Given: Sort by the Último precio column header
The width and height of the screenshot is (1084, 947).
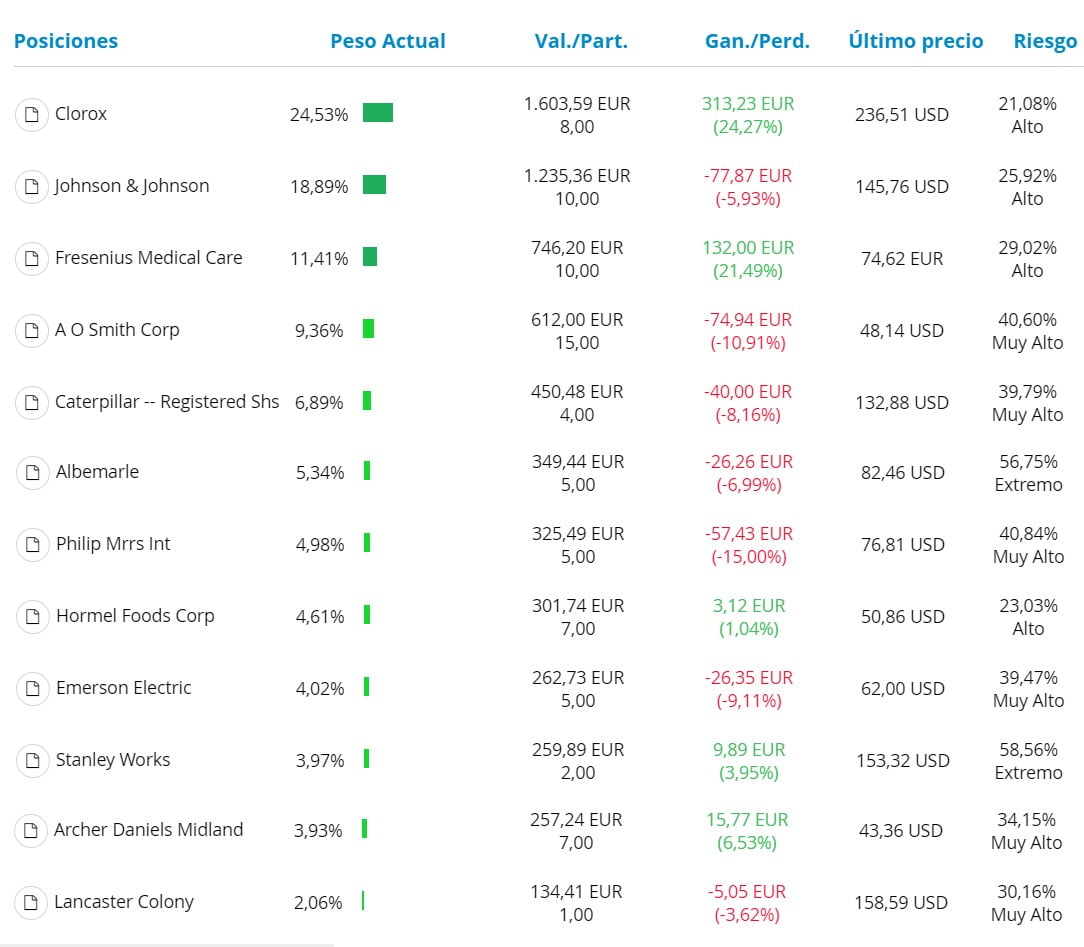Looking at the screenshot, I should pos(915,41).
